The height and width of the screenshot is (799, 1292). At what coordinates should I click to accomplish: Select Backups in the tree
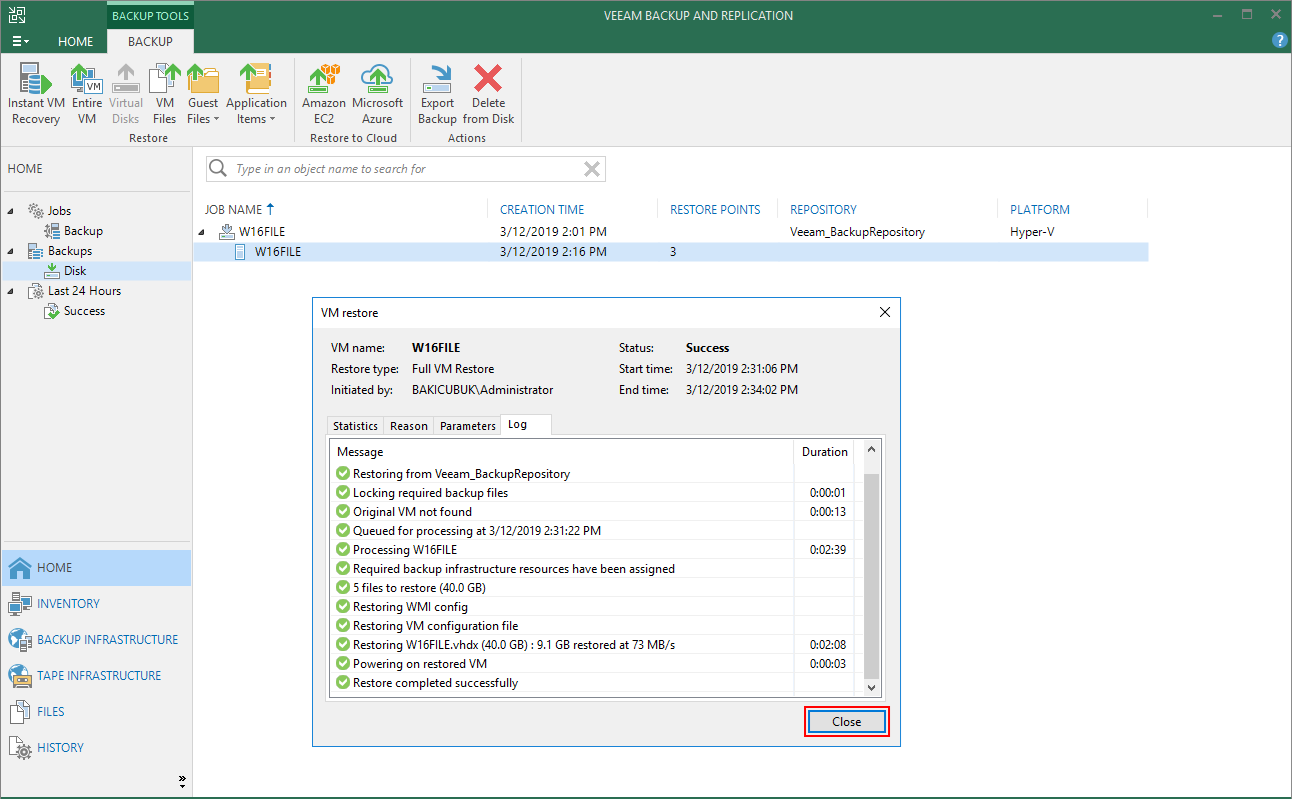pos(69,251)
